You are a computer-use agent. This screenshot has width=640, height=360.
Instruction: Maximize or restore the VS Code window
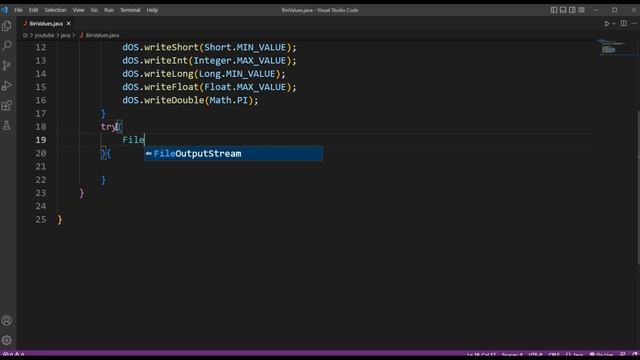(615, 10)
